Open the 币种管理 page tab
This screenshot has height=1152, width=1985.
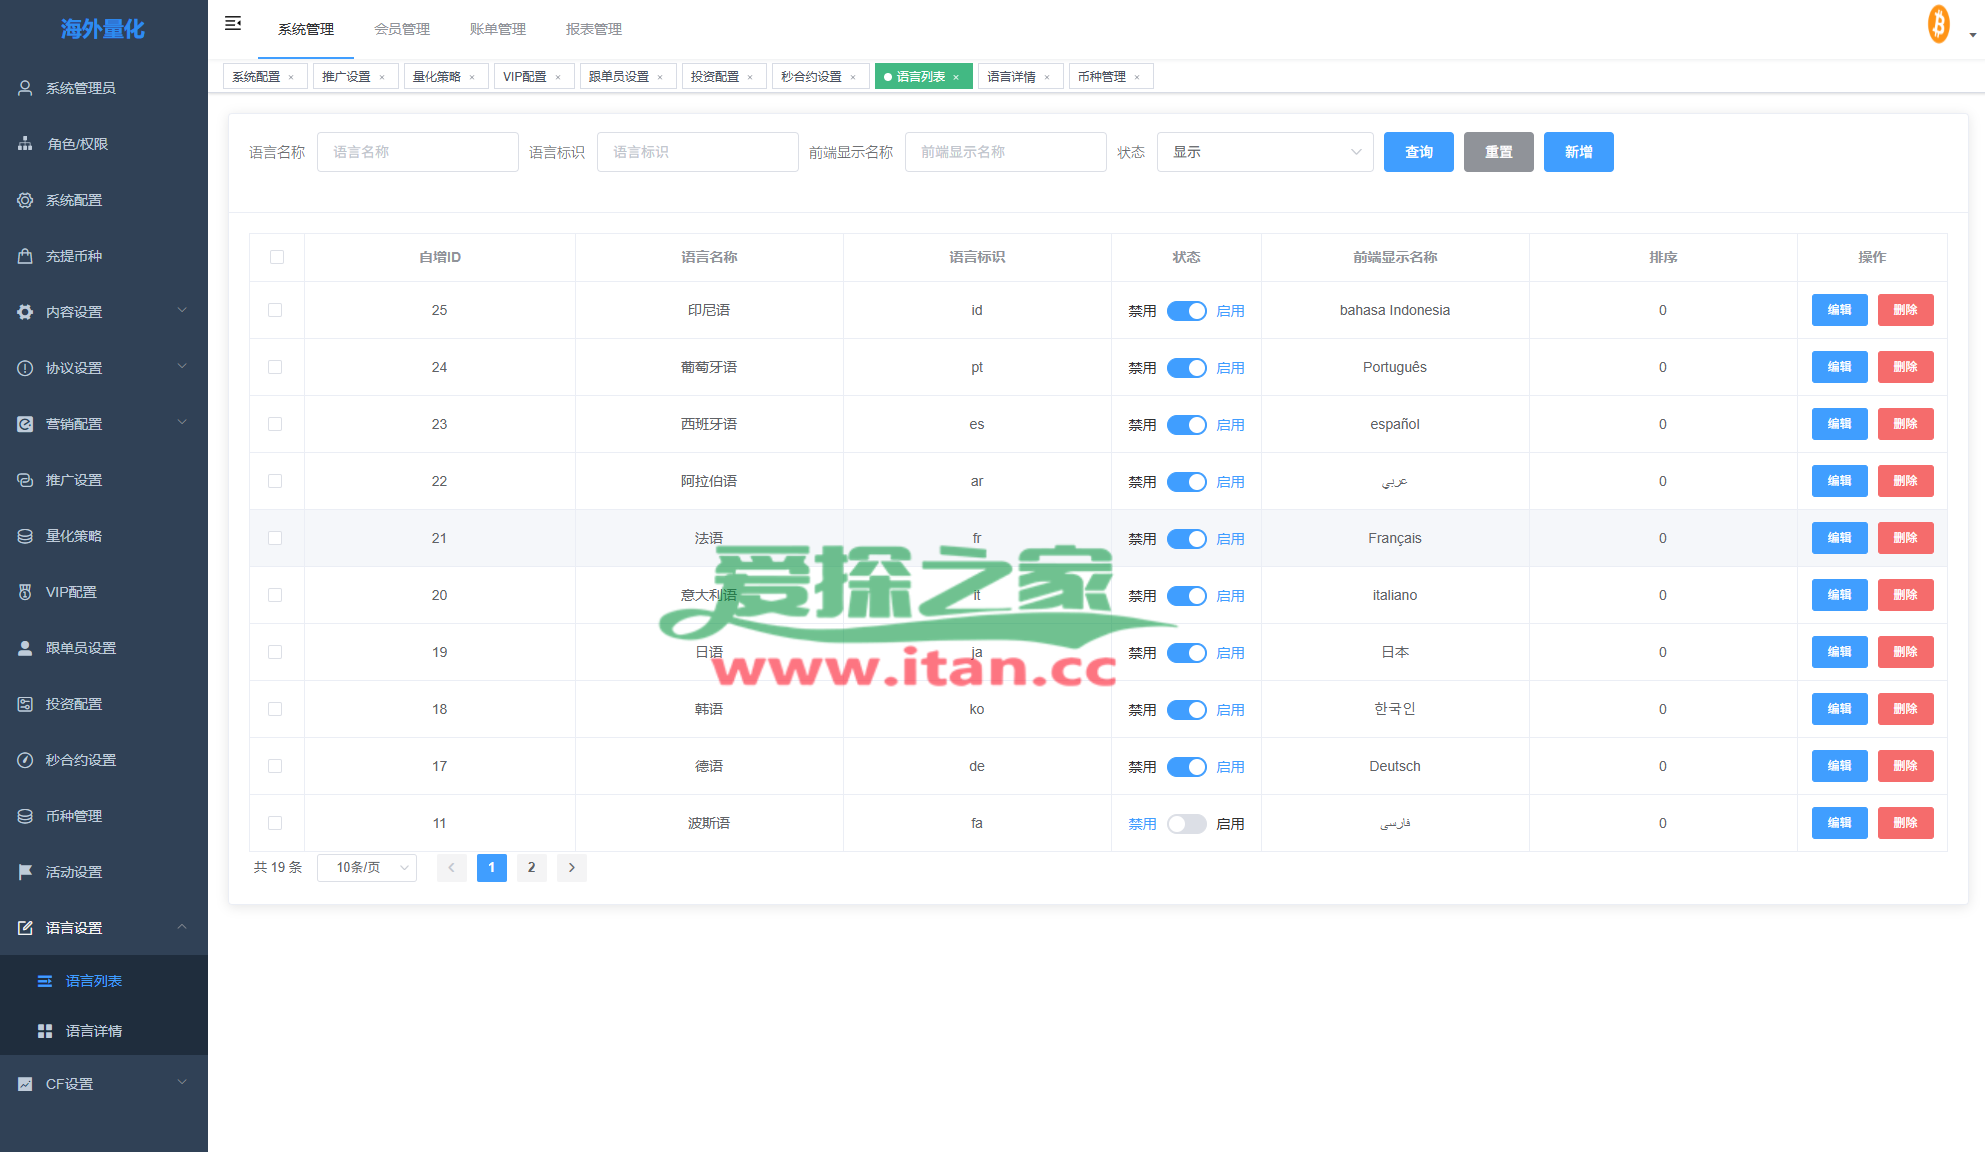[1102, 77]
